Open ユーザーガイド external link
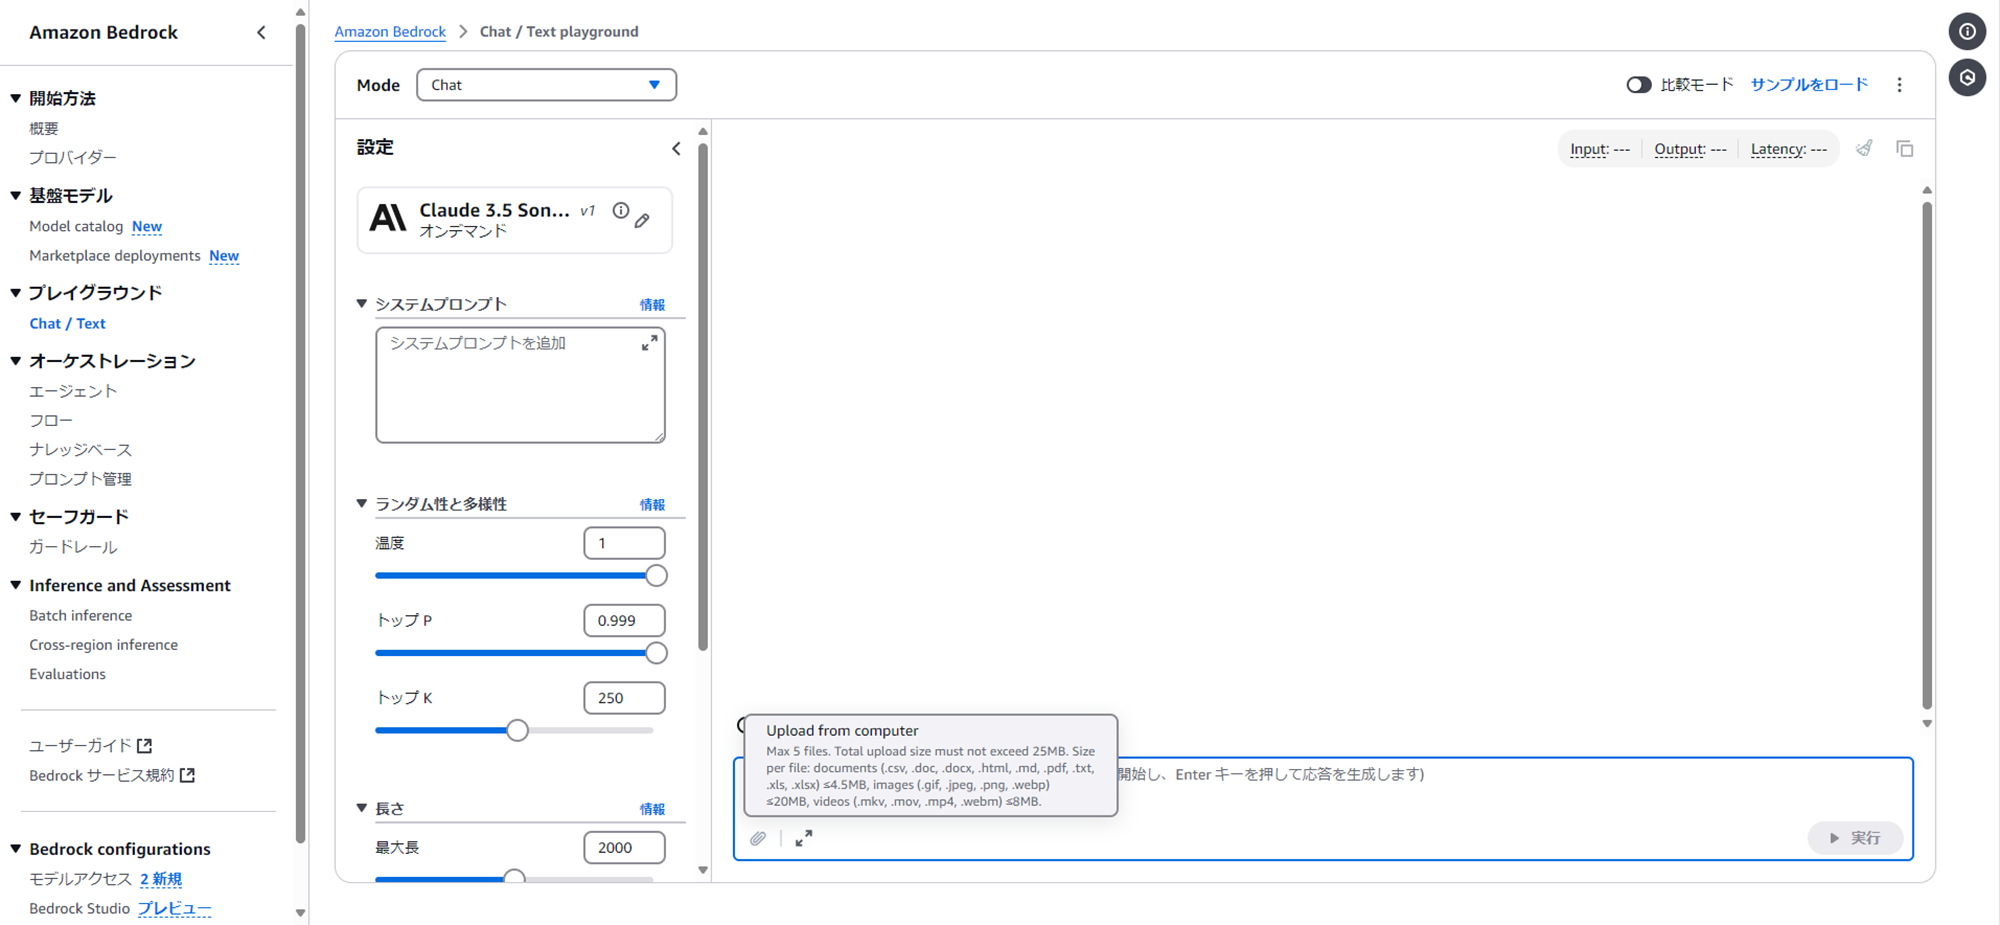The height and width of the screenshot is (925, 2000). click(x=91, y=746)
